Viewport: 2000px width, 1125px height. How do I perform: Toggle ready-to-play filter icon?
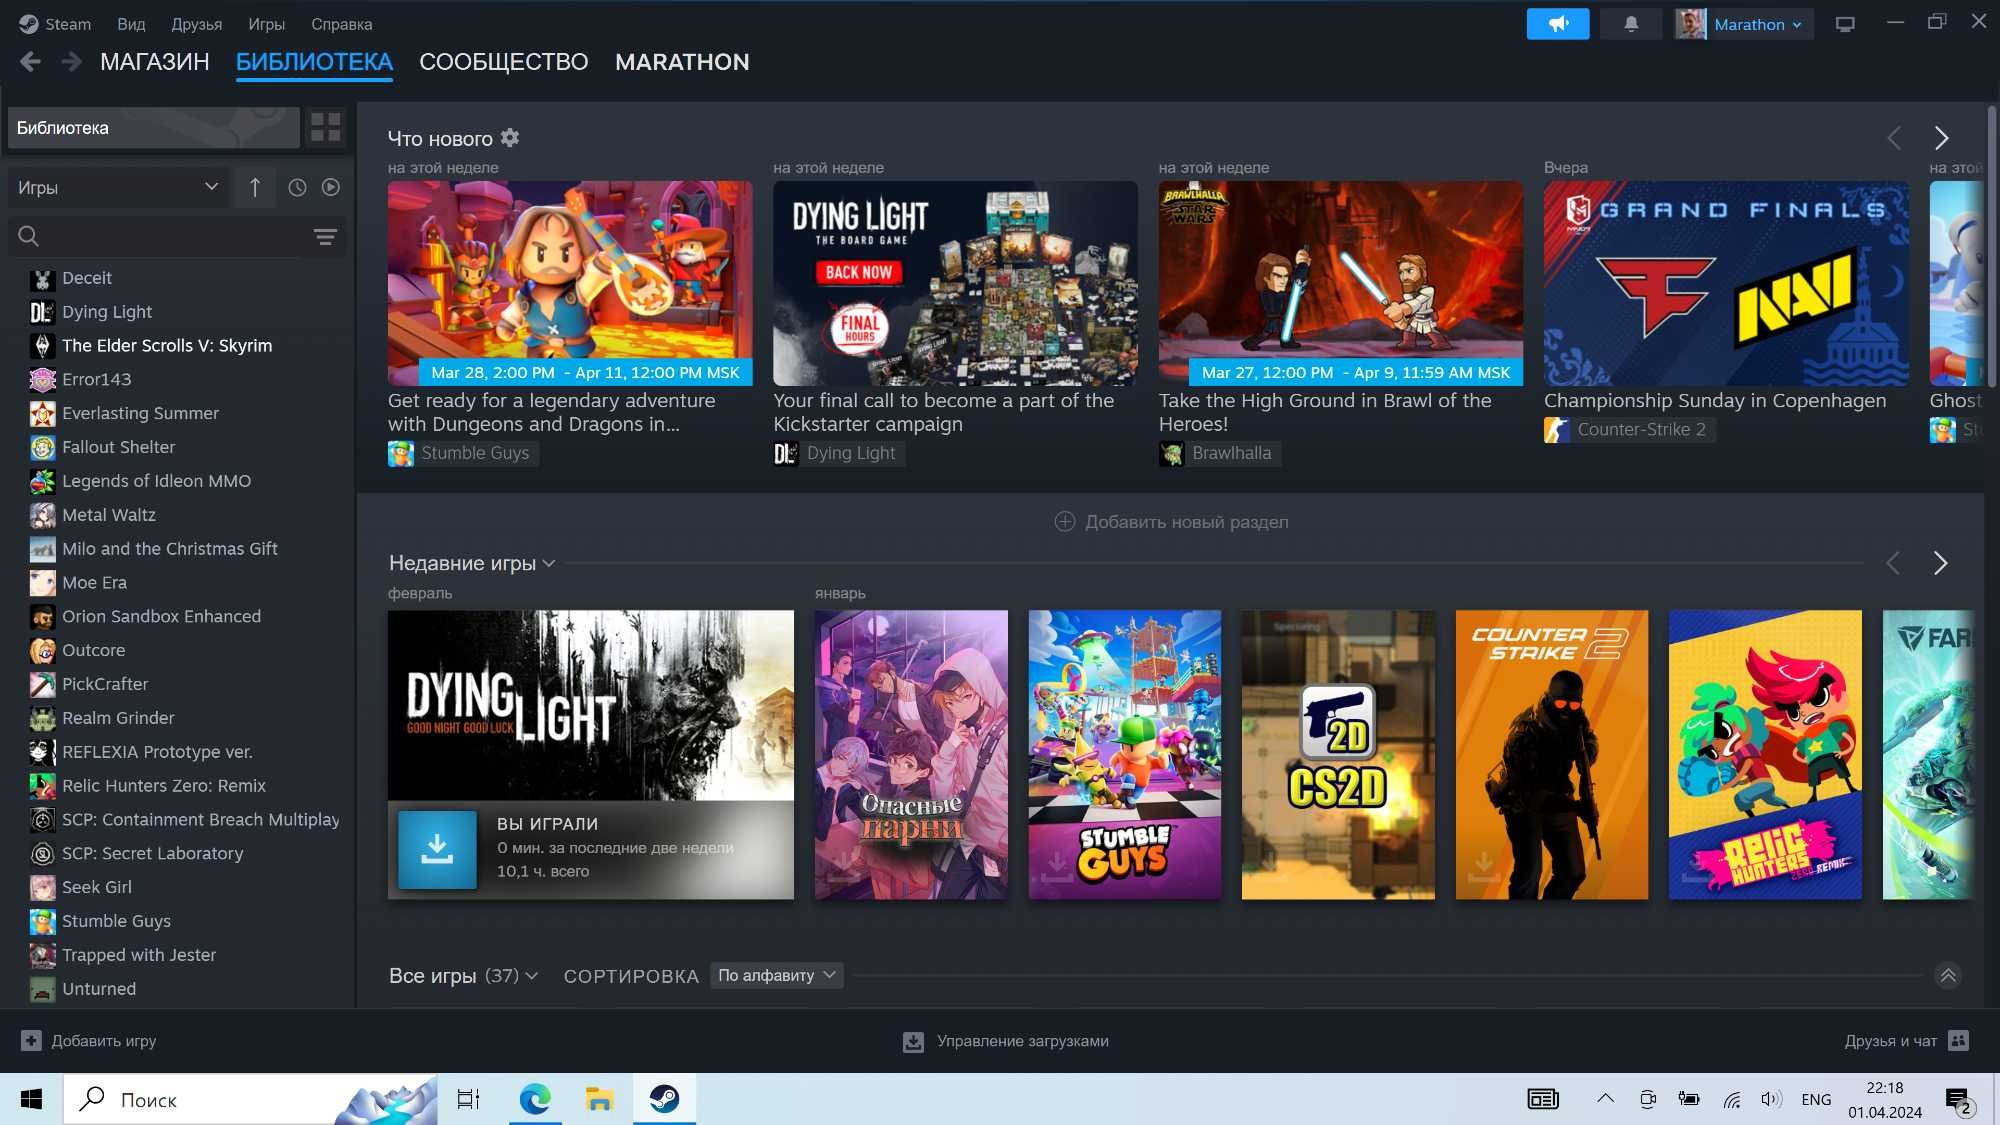331,187
